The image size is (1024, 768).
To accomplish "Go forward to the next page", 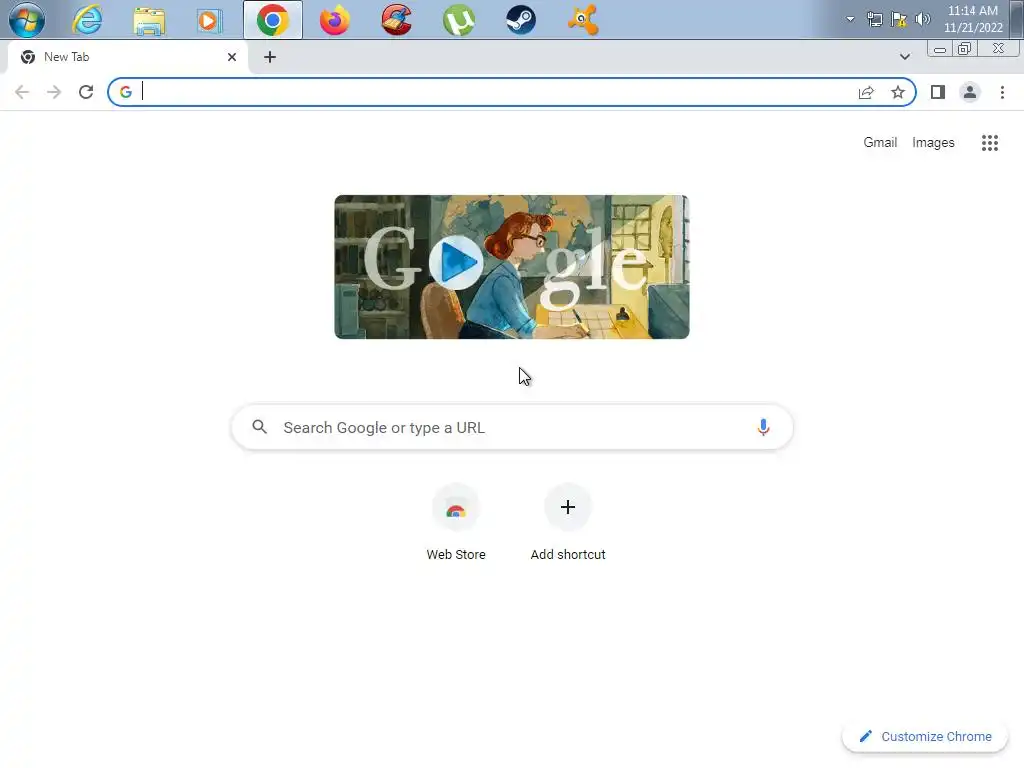I will [x=54, y=92].
